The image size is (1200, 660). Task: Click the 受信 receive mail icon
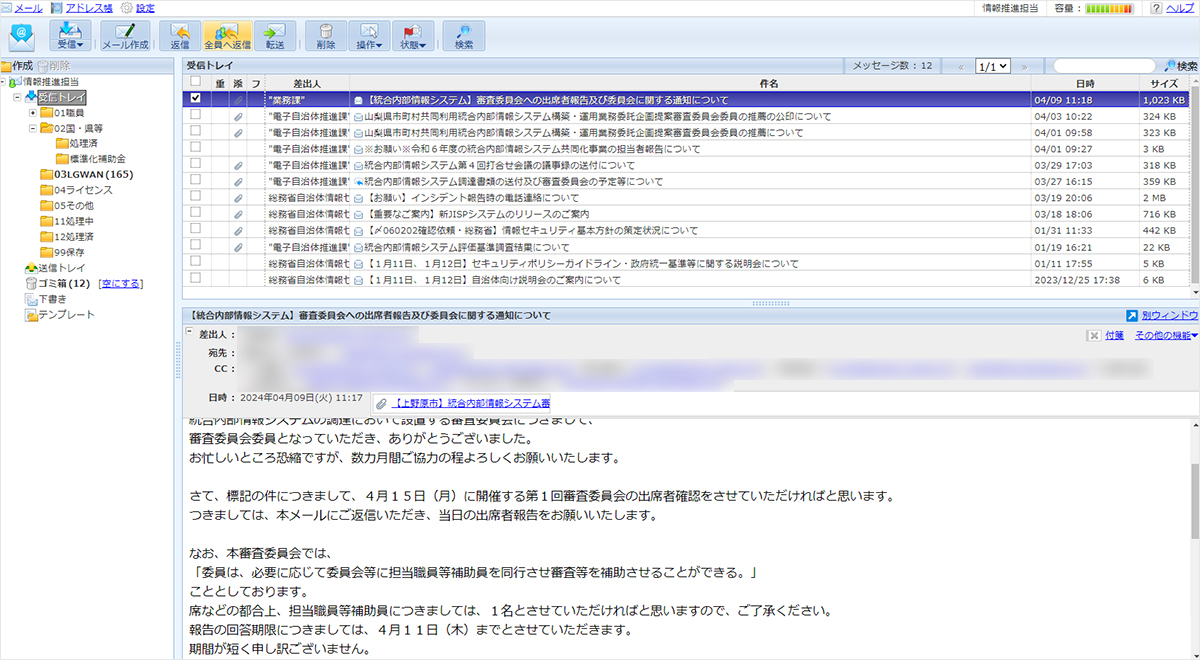[72, 36]
